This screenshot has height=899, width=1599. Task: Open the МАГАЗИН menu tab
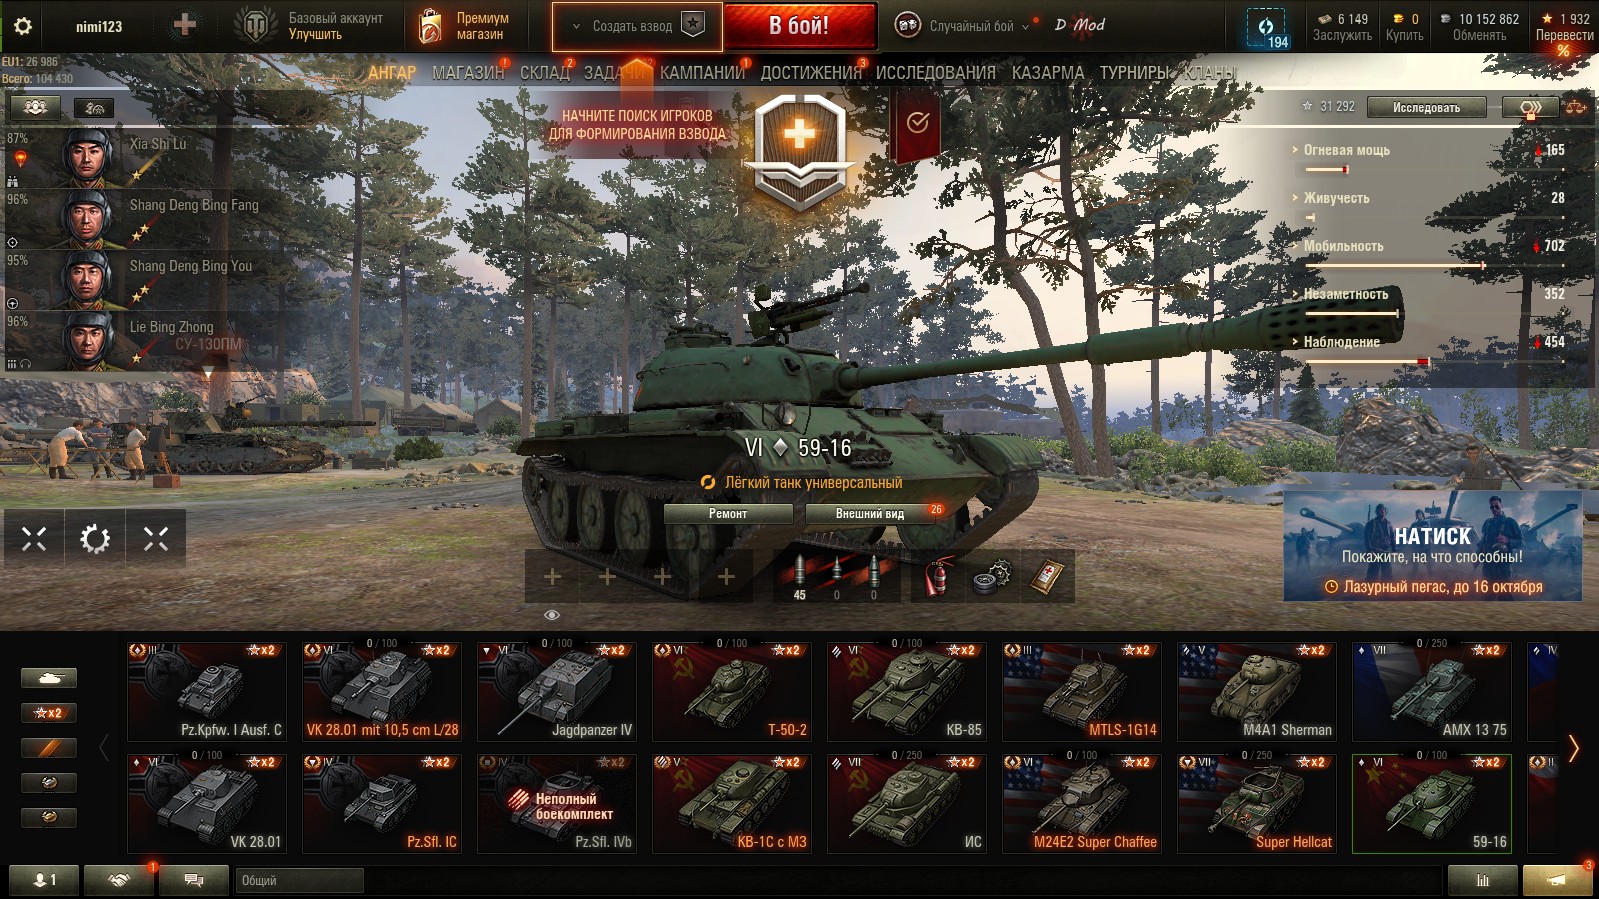(x=468, y=73)
